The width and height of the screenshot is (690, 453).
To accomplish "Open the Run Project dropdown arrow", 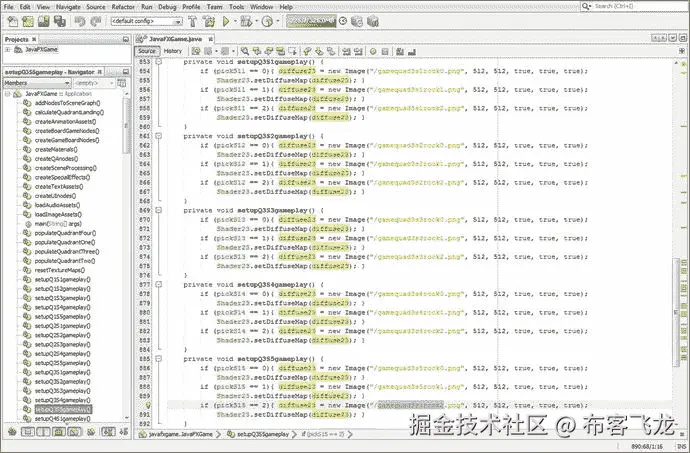I will point(235,21).
